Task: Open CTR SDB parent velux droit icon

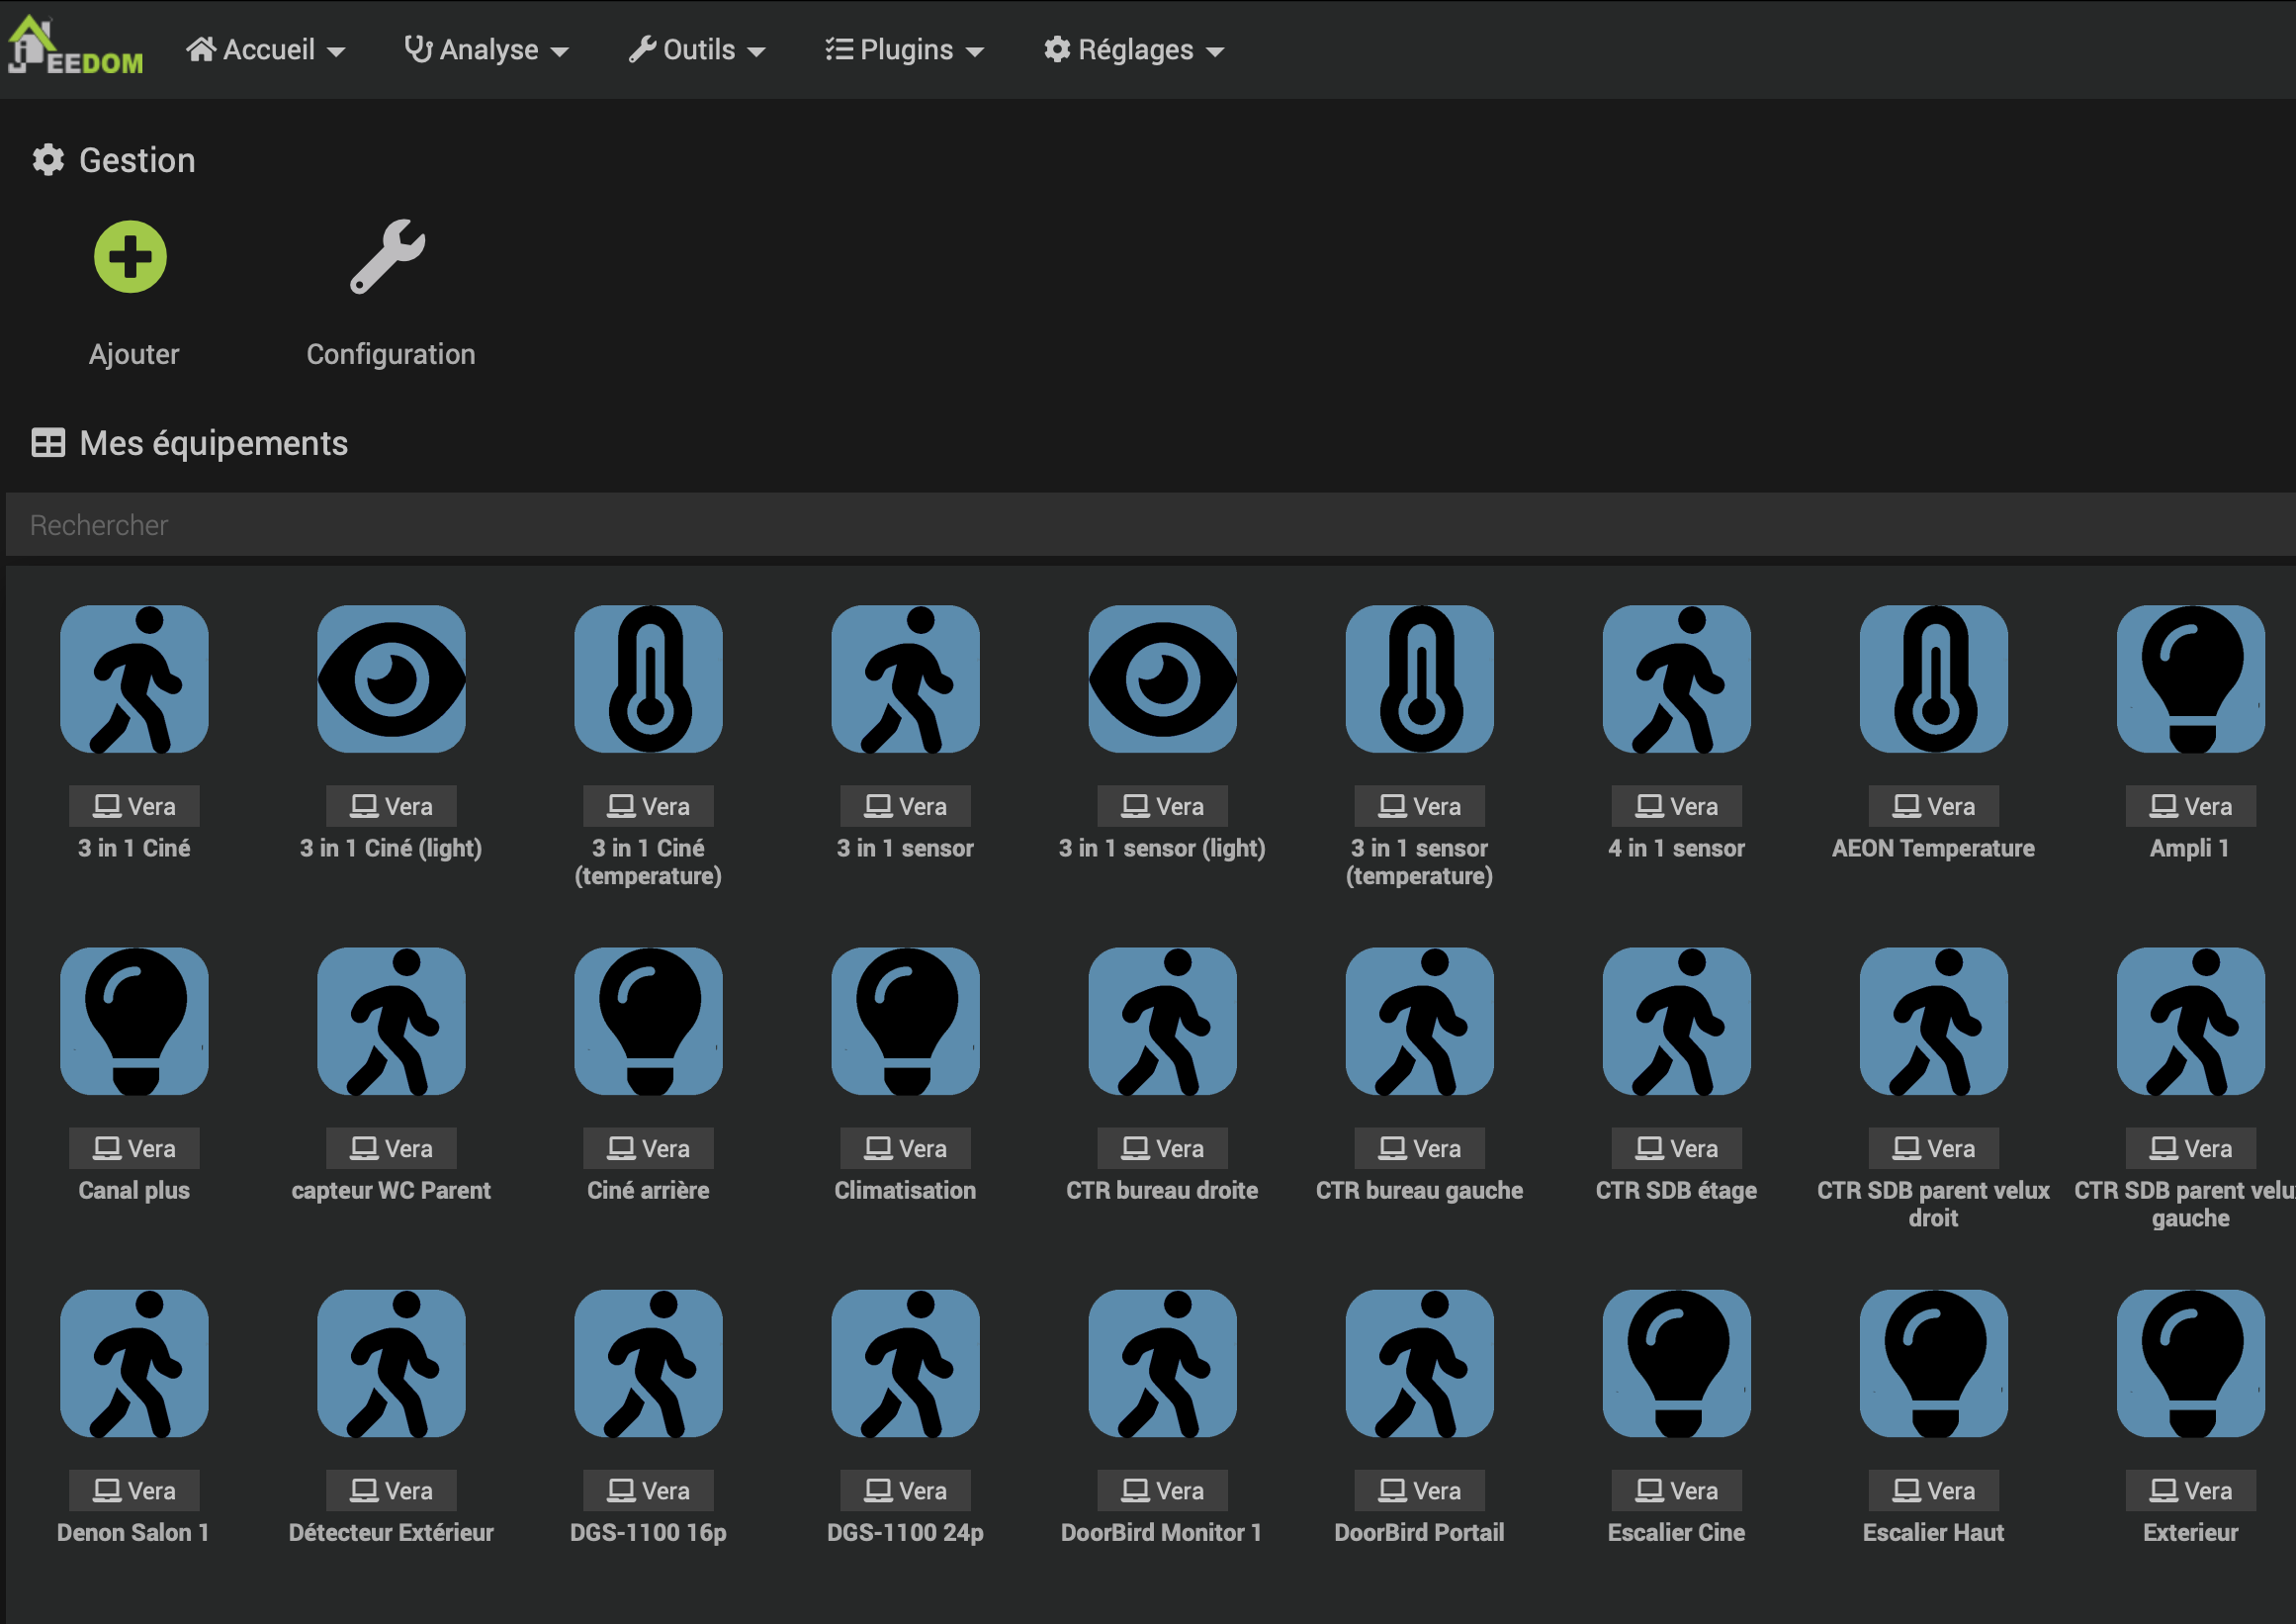Action: pos(1933,1021)
